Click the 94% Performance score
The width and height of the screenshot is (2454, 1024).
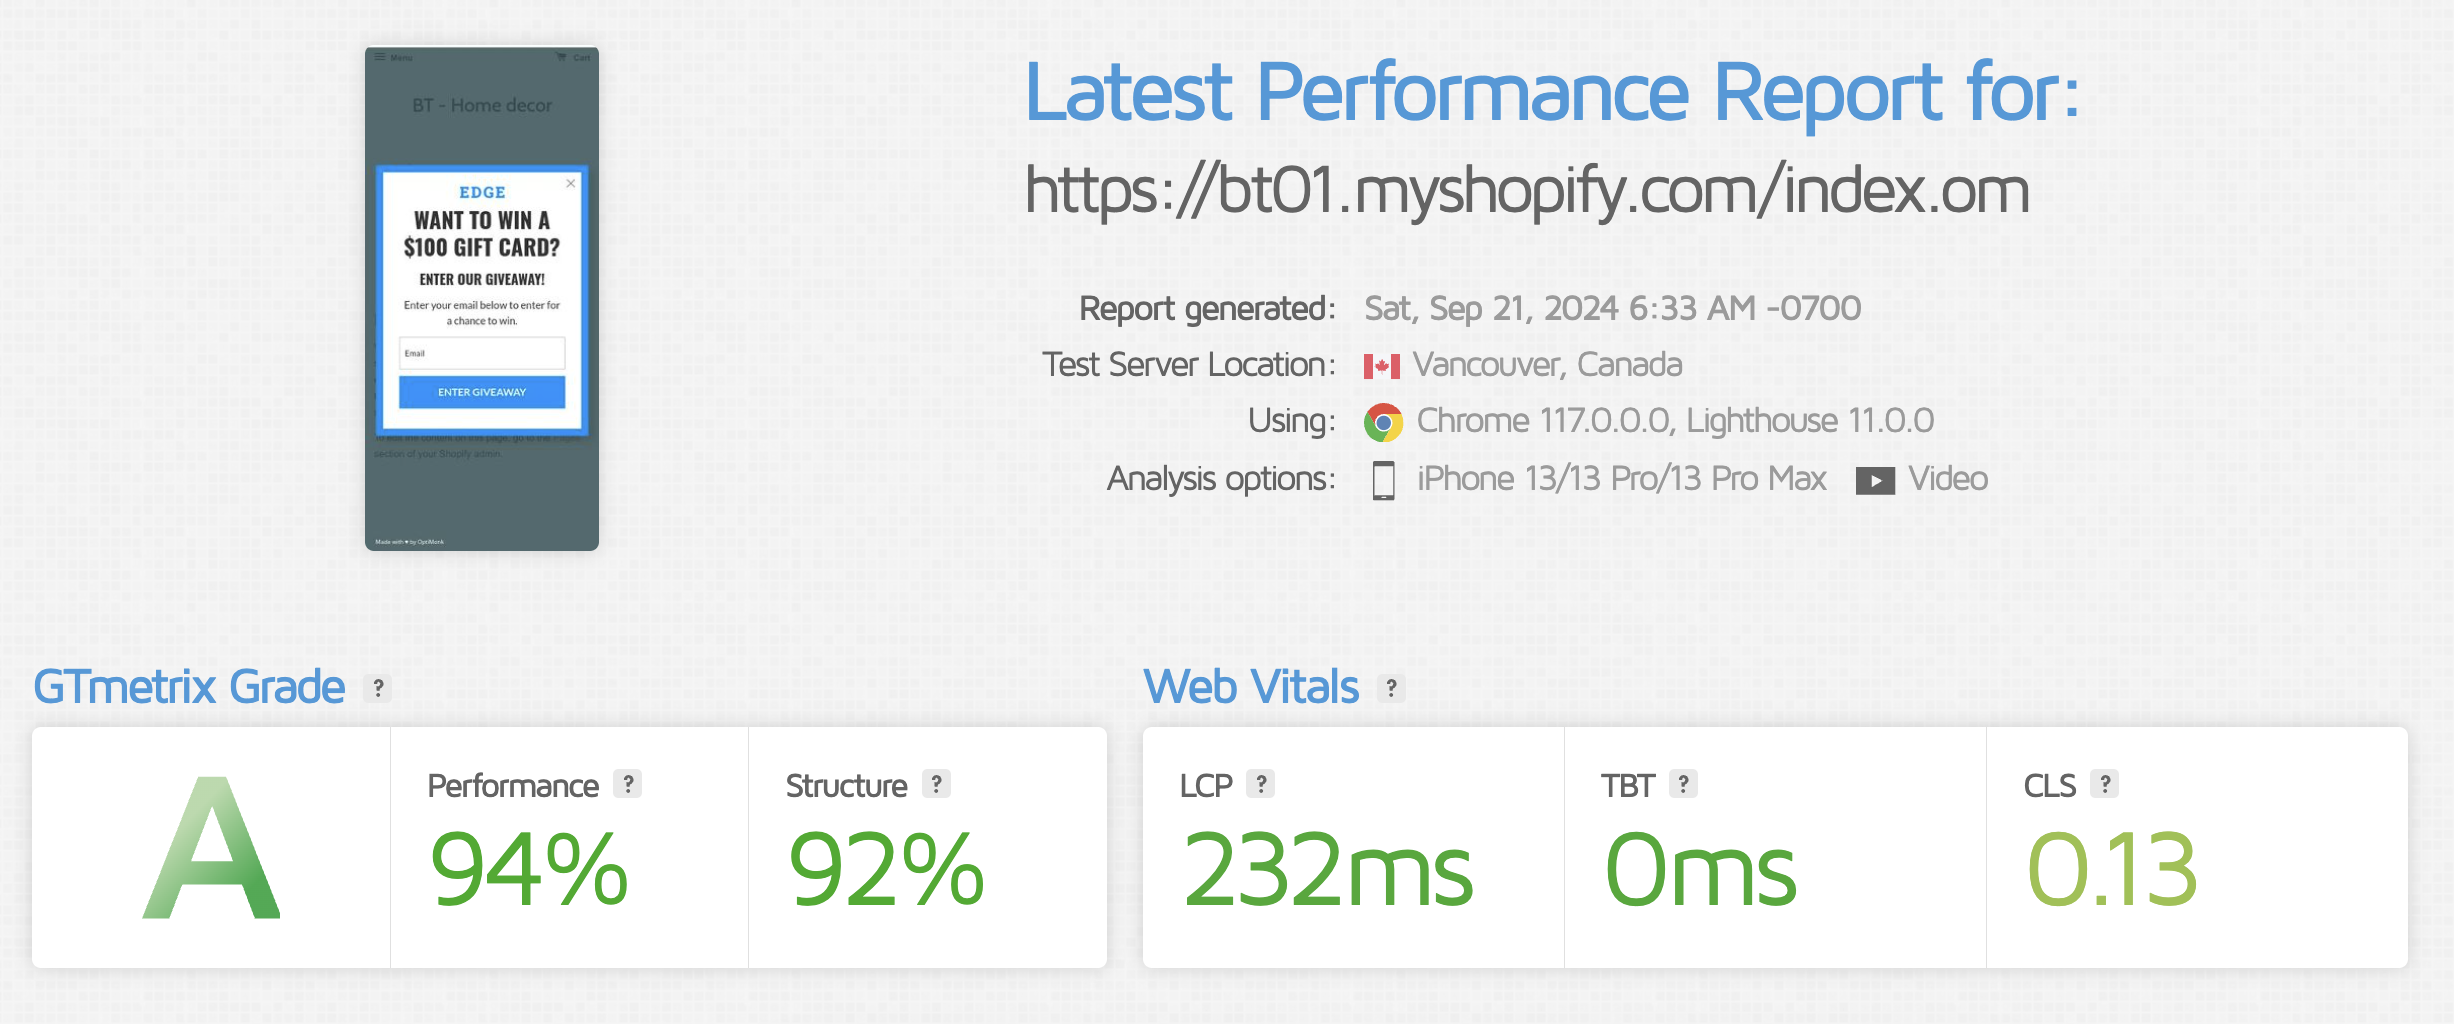click(529, 870)
